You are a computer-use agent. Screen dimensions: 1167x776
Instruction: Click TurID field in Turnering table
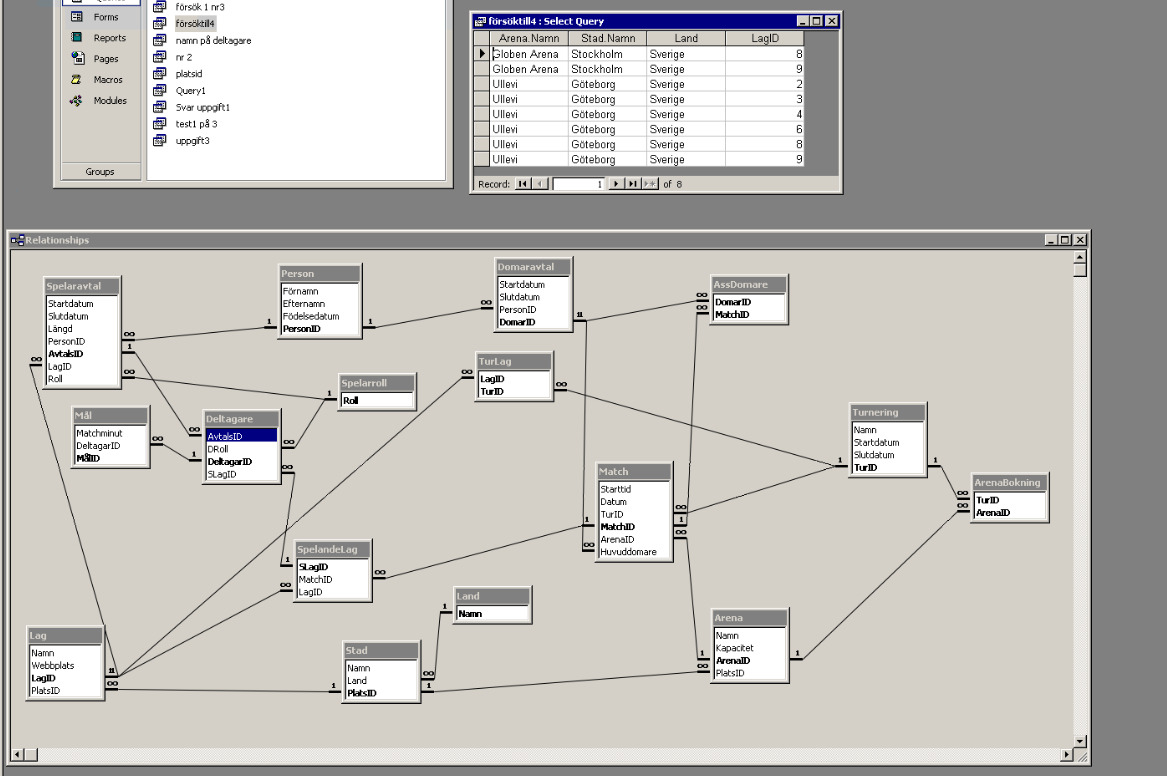888,467
